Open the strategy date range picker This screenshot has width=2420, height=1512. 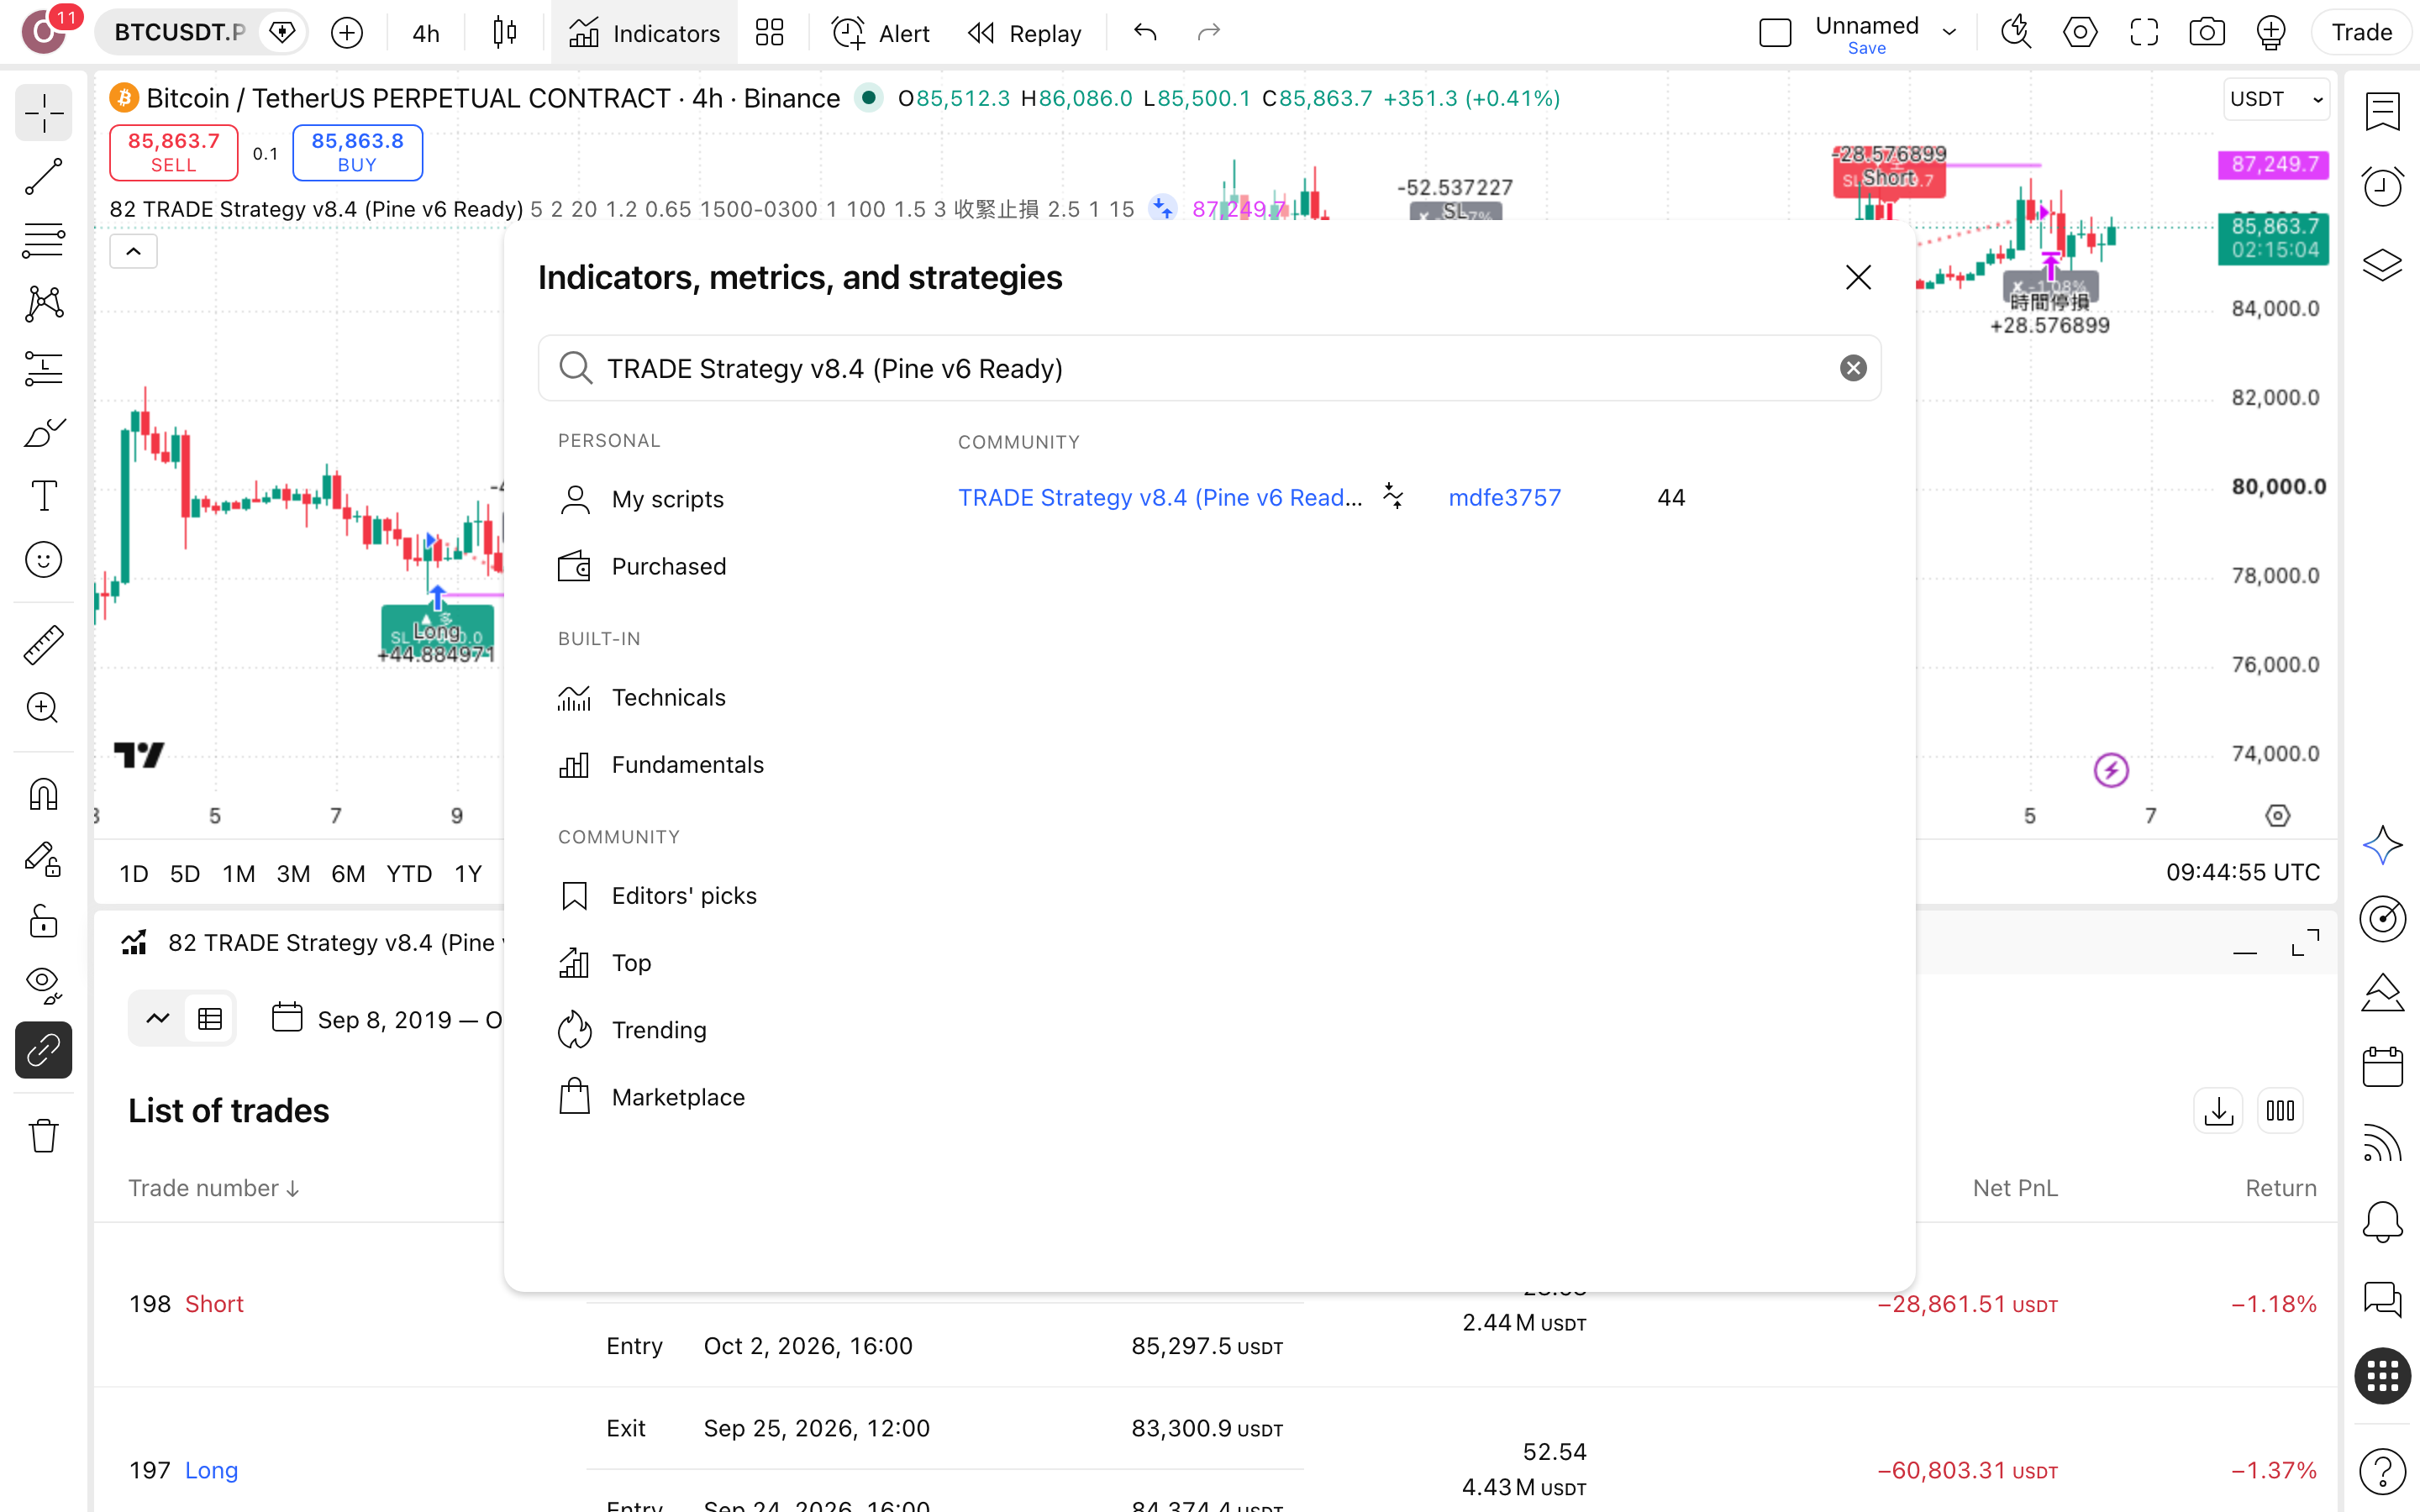click(x=389, y=1019)
